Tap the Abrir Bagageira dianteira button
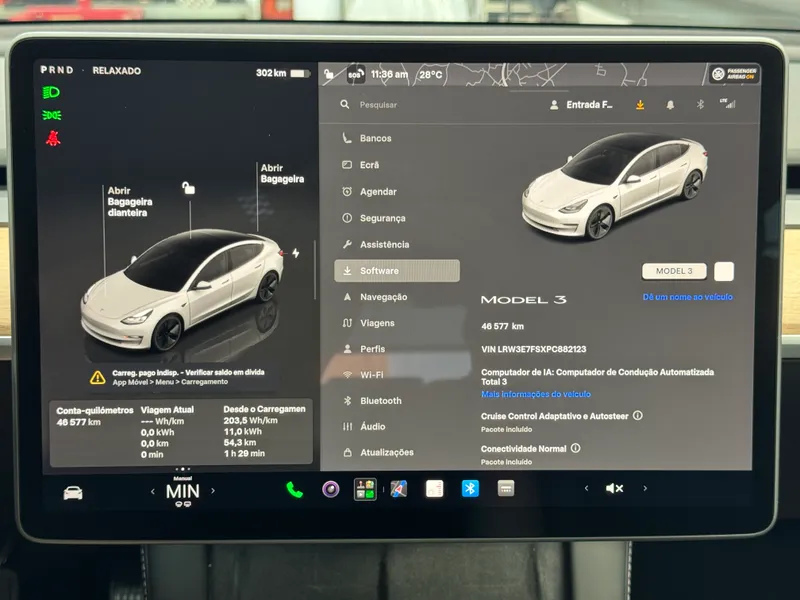This screenshot has height=600, width=800. (130, 202)
